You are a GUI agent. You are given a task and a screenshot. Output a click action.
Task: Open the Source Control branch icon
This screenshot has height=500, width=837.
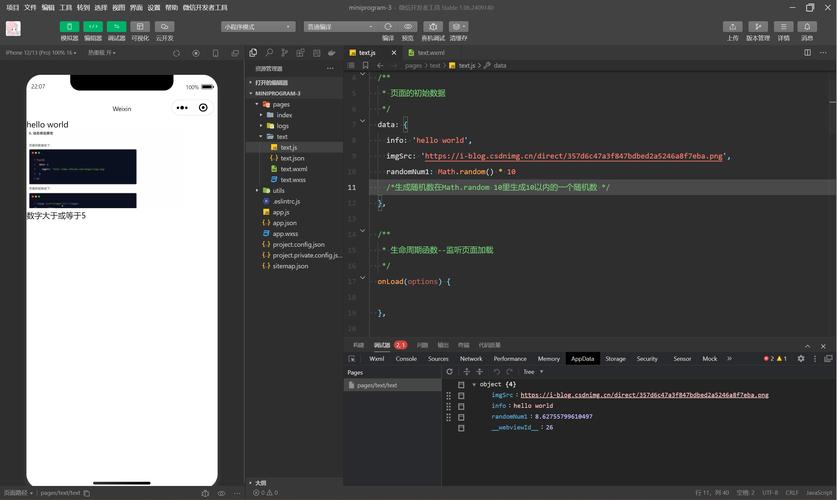coord(285,52)
